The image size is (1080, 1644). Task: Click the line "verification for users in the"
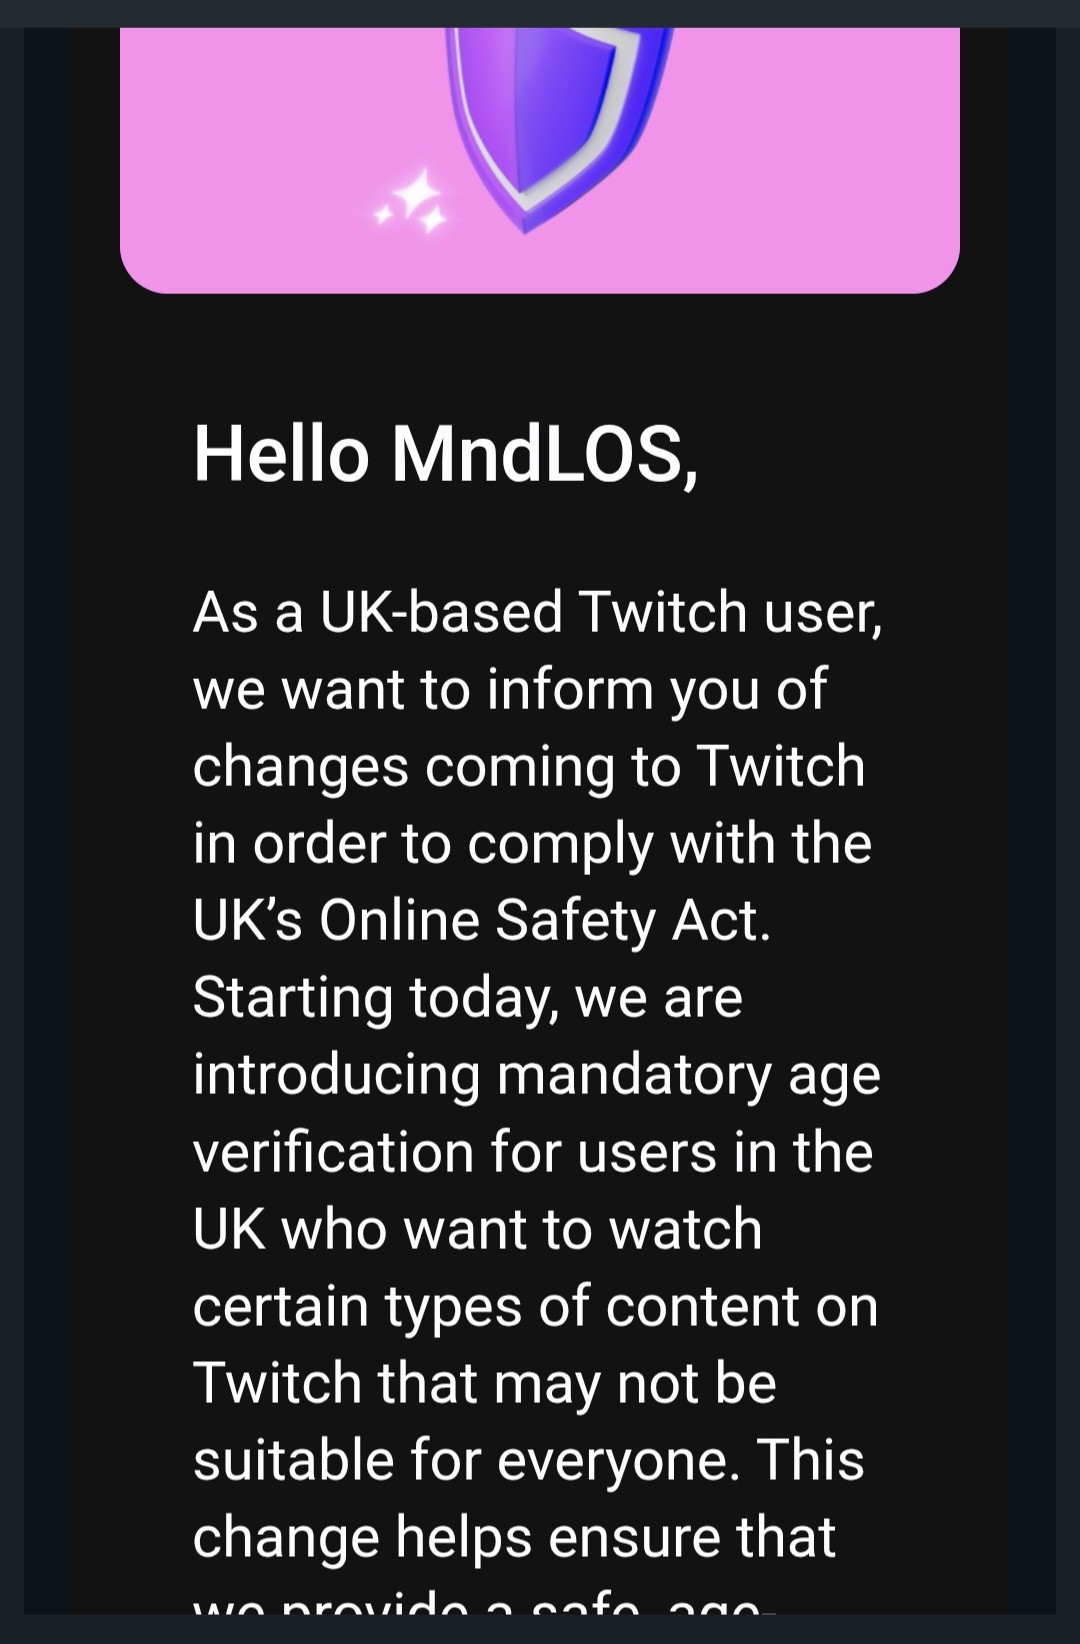pos(533,1152)
